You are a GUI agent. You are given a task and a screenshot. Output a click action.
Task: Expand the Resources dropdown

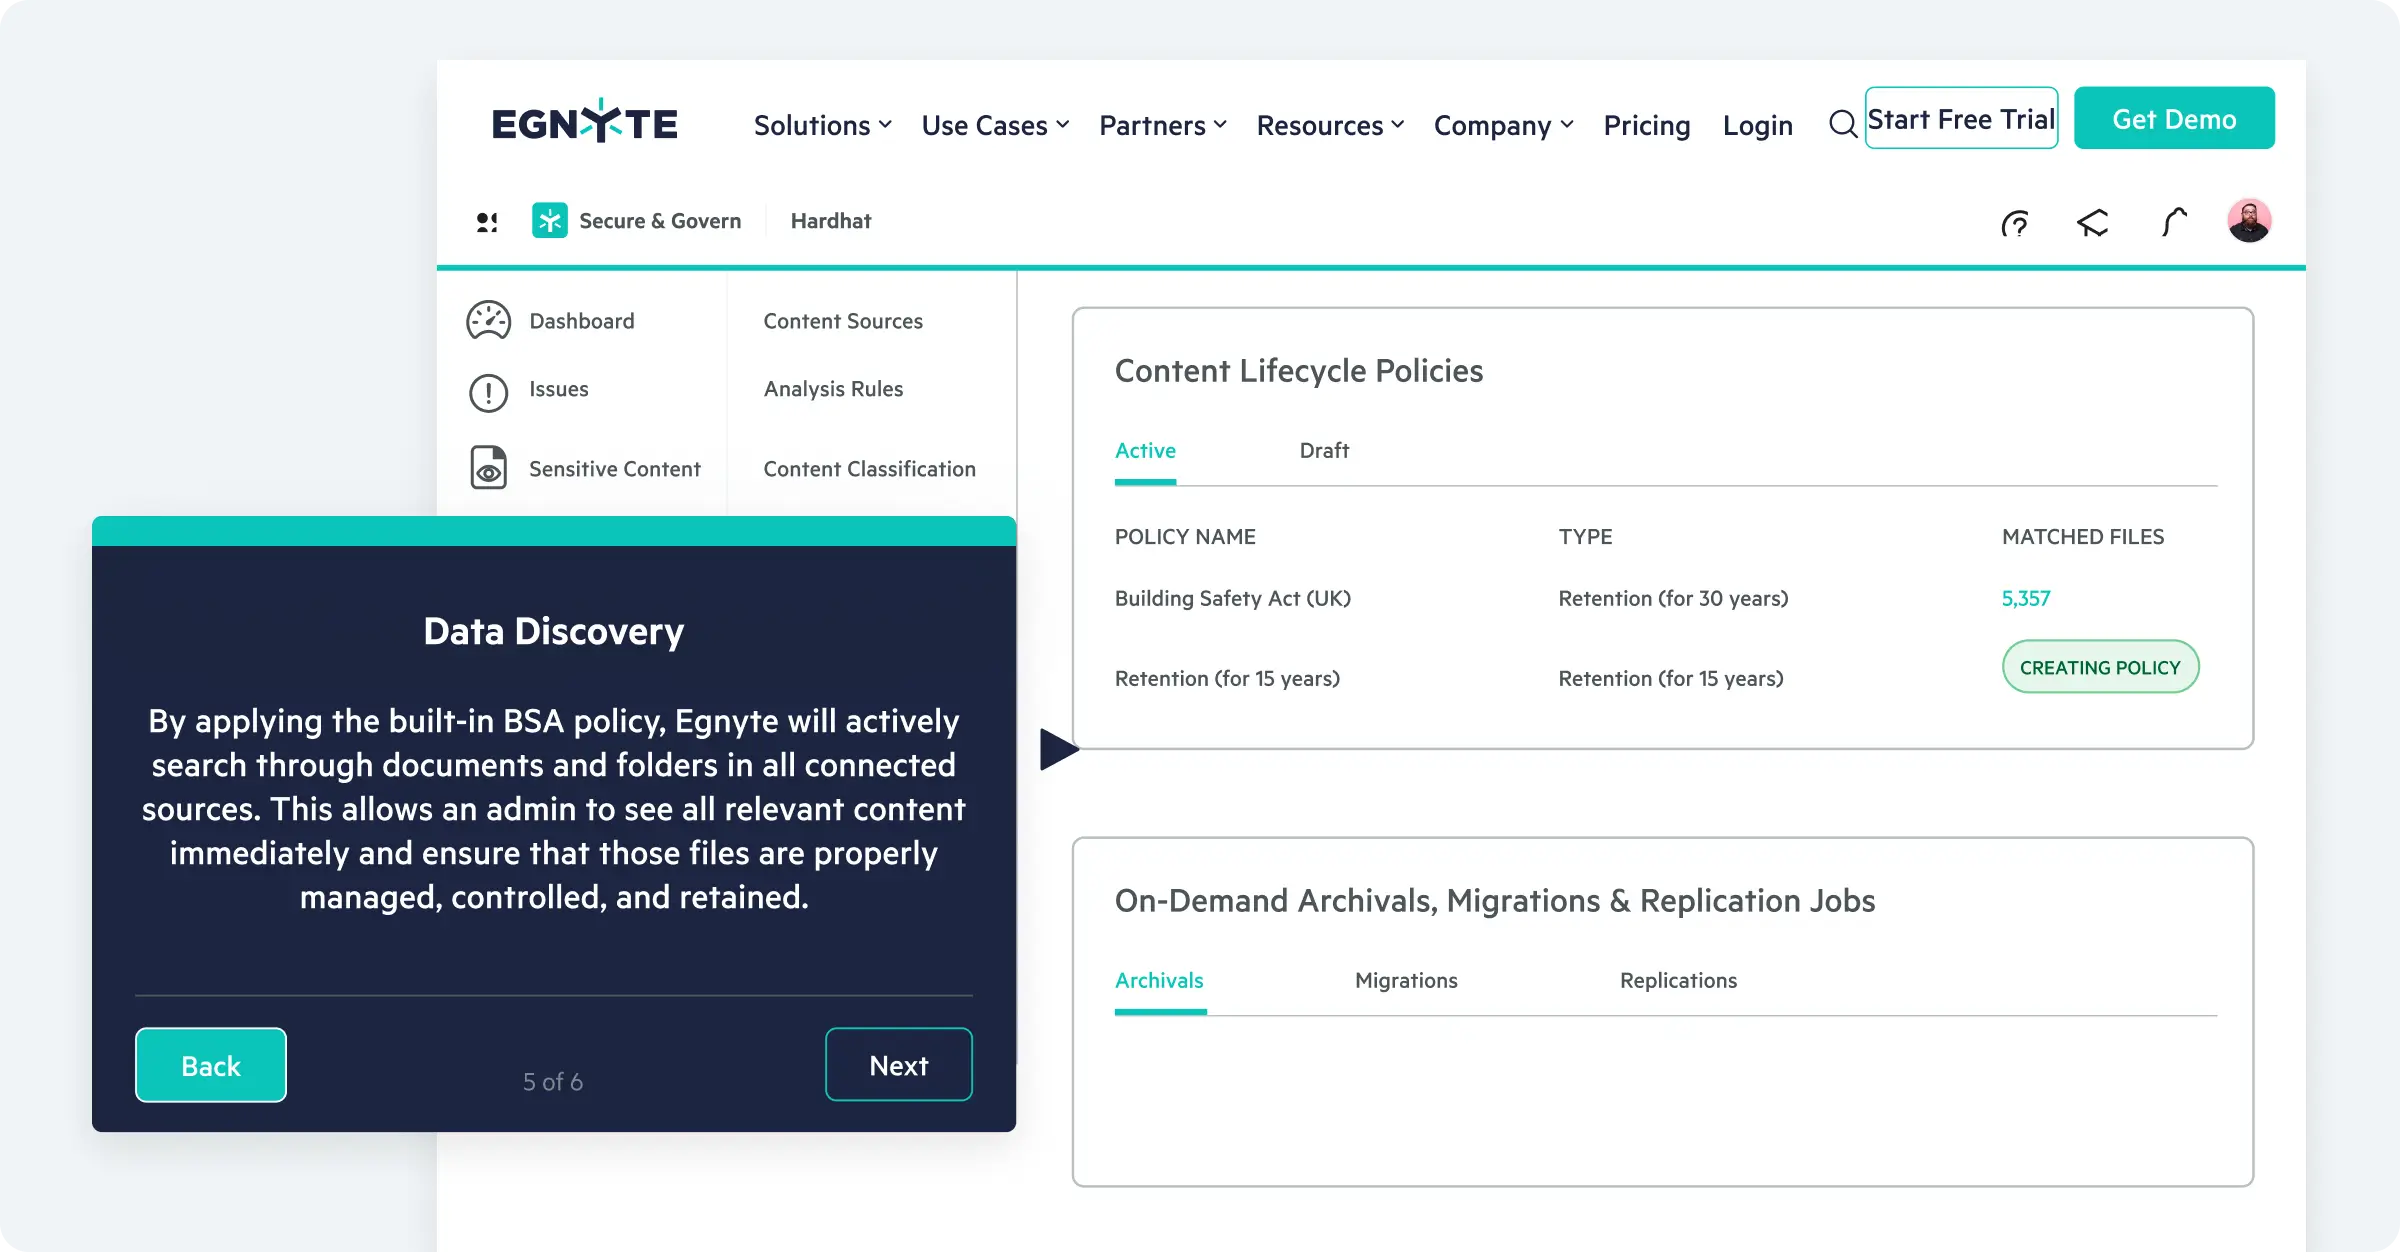click(x=1330, y=125)
